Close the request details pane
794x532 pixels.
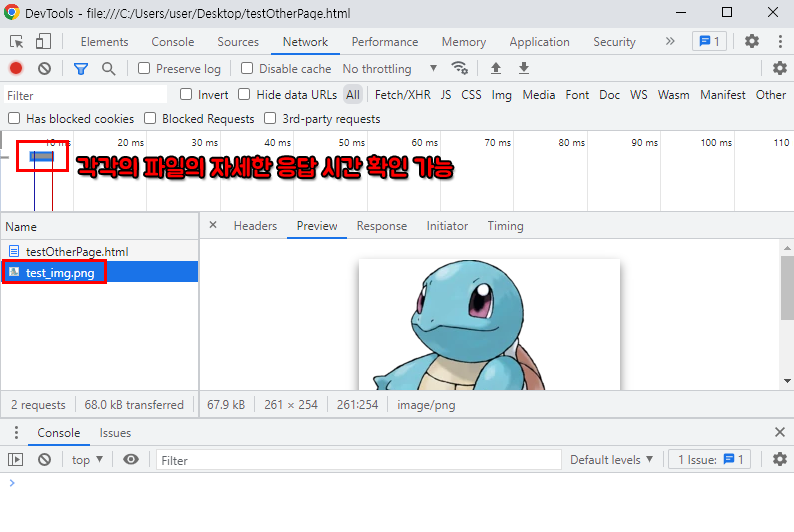(x=213, y=225)
